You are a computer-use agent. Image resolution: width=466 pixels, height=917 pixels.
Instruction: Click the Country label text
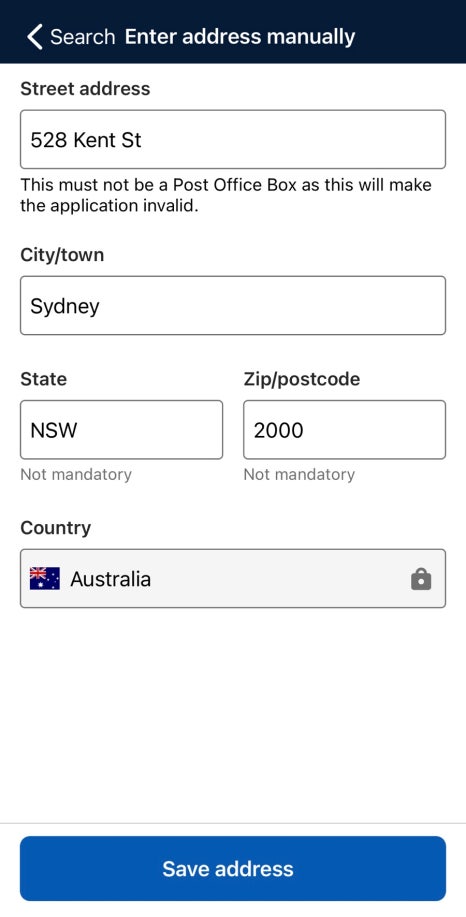coord(56,528)
